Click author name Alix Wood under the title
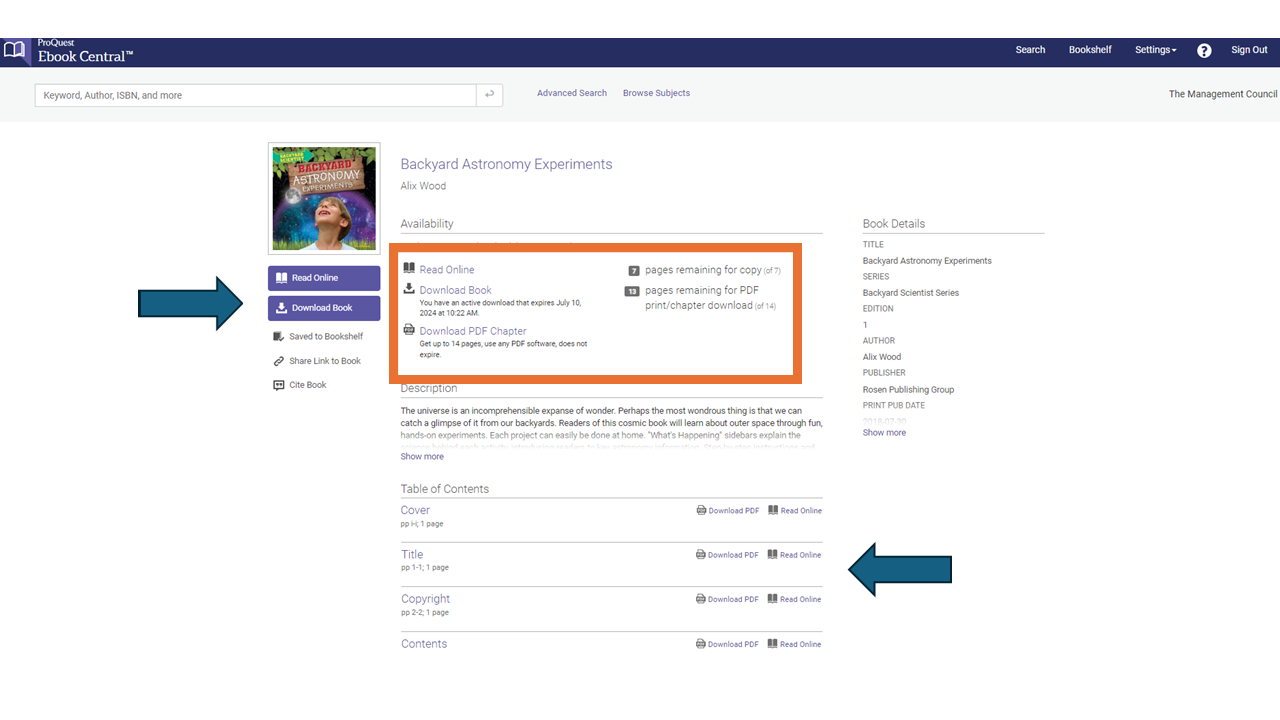 tap(423, 186)
